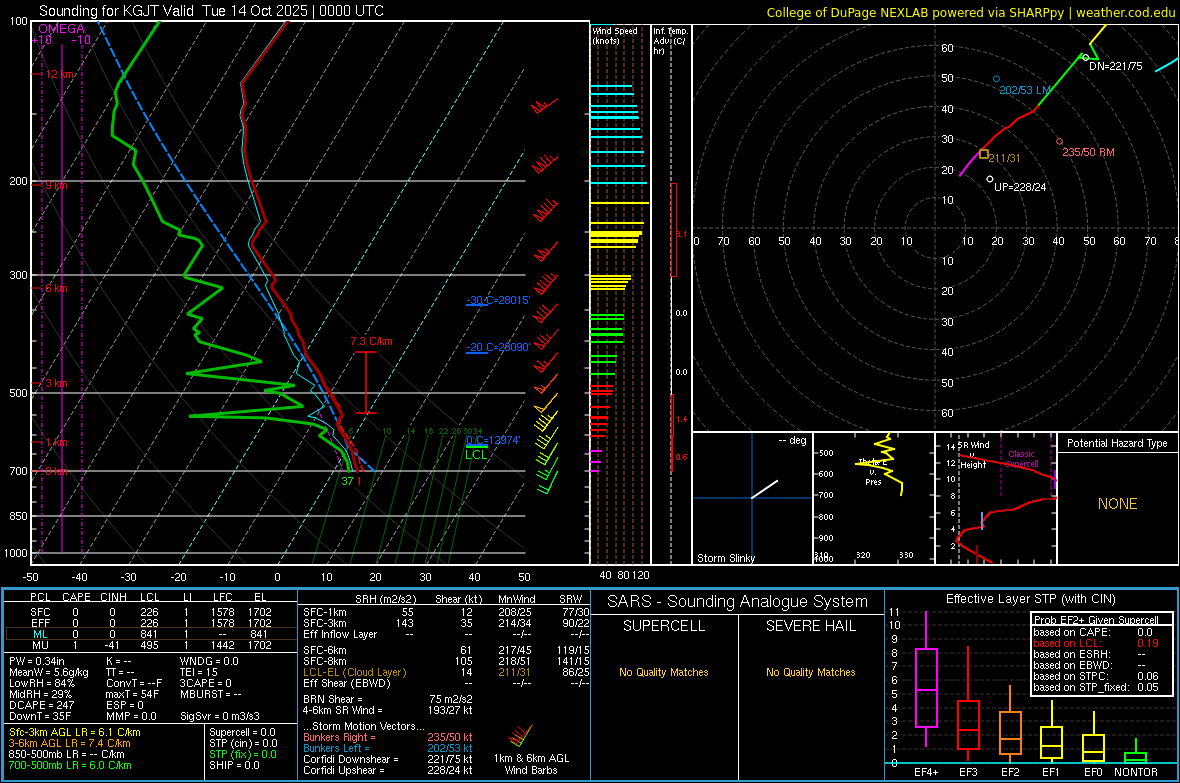
Task: Click the green NONTOR box plot
Action: (1136, 753)
